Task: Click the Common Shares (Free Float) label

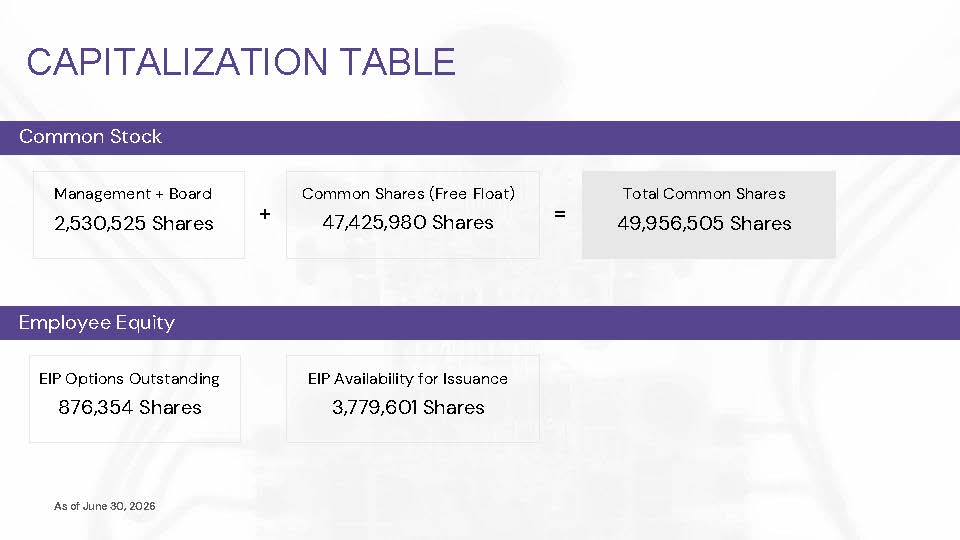Action: (x=408, y=194)
